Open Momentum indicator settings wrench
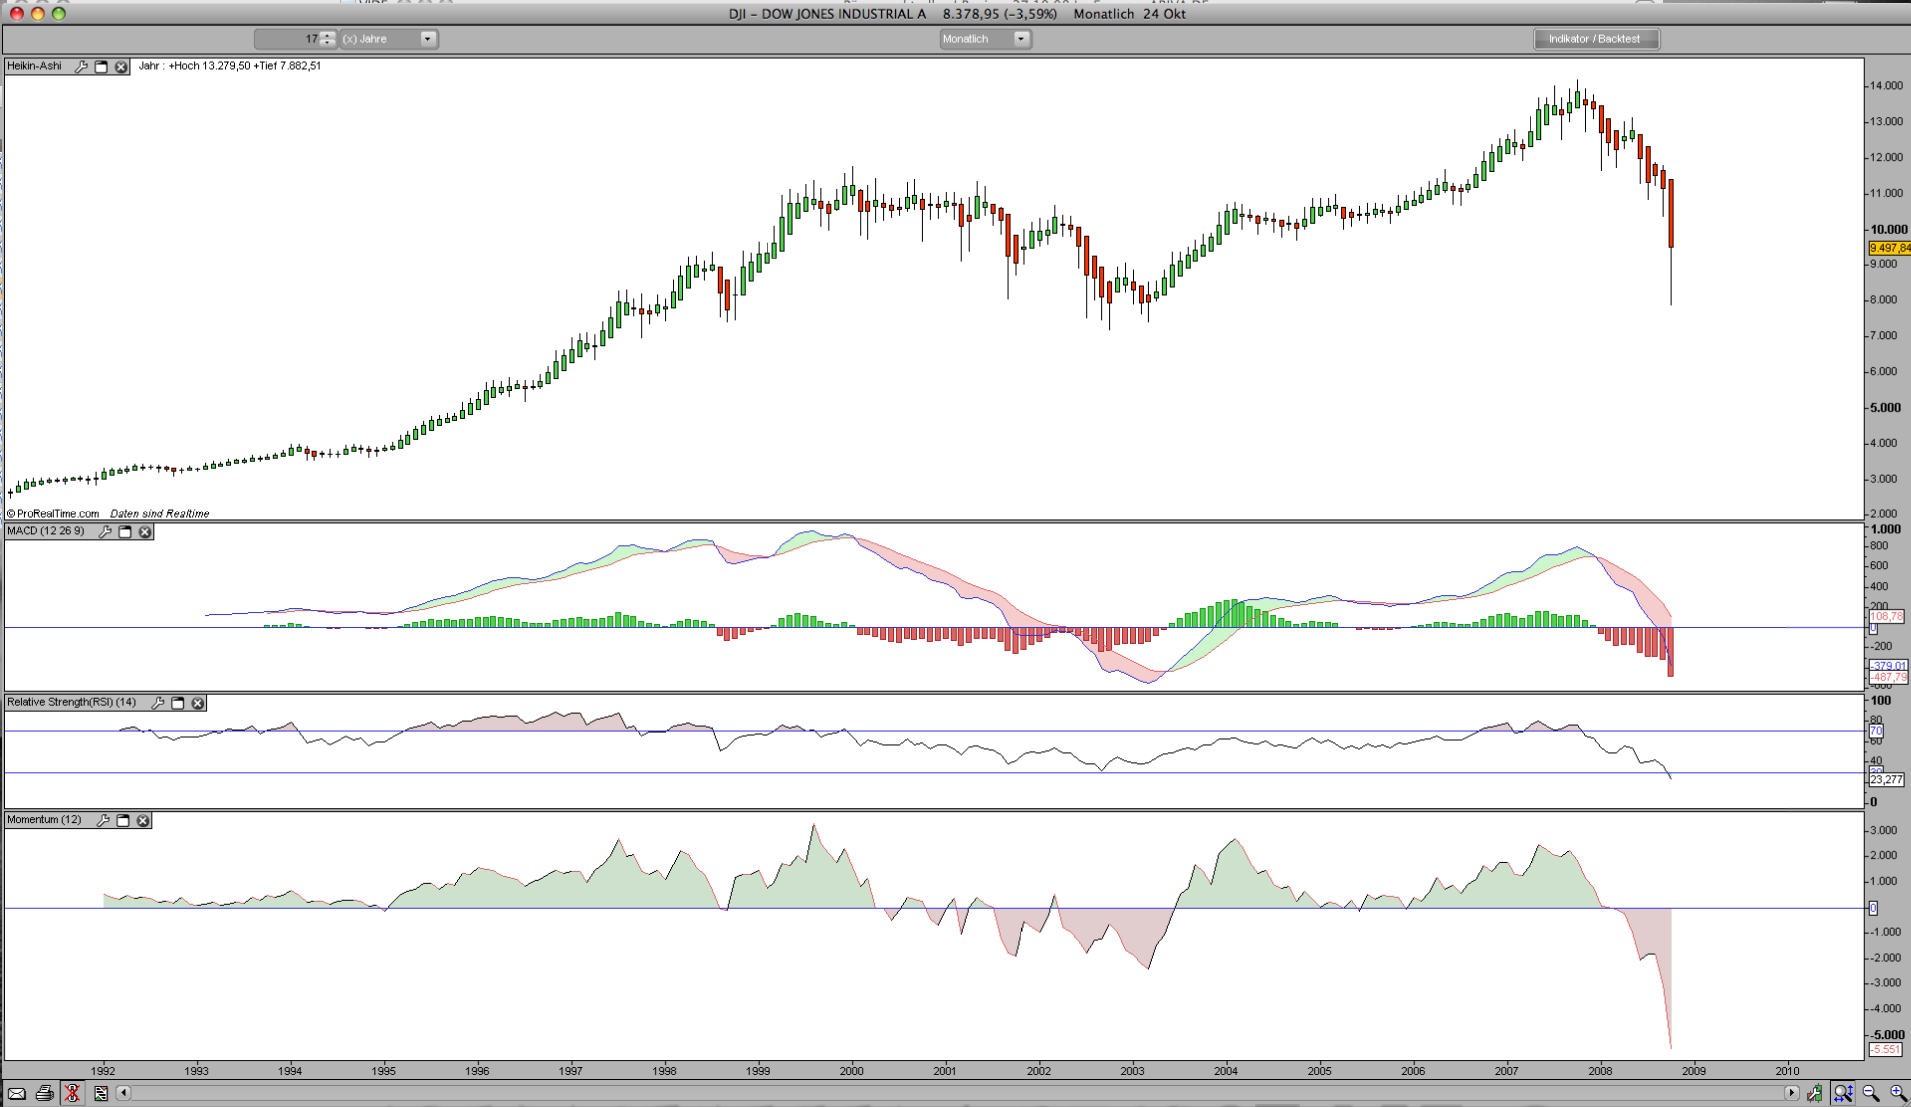The width and height of the screenshot is (1911, 1107). [x=103, y=820]
